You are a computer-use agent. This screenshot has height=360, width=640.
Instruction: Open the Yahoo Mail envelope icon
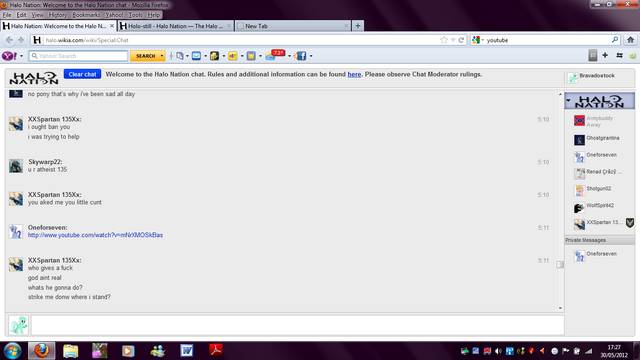196,56
